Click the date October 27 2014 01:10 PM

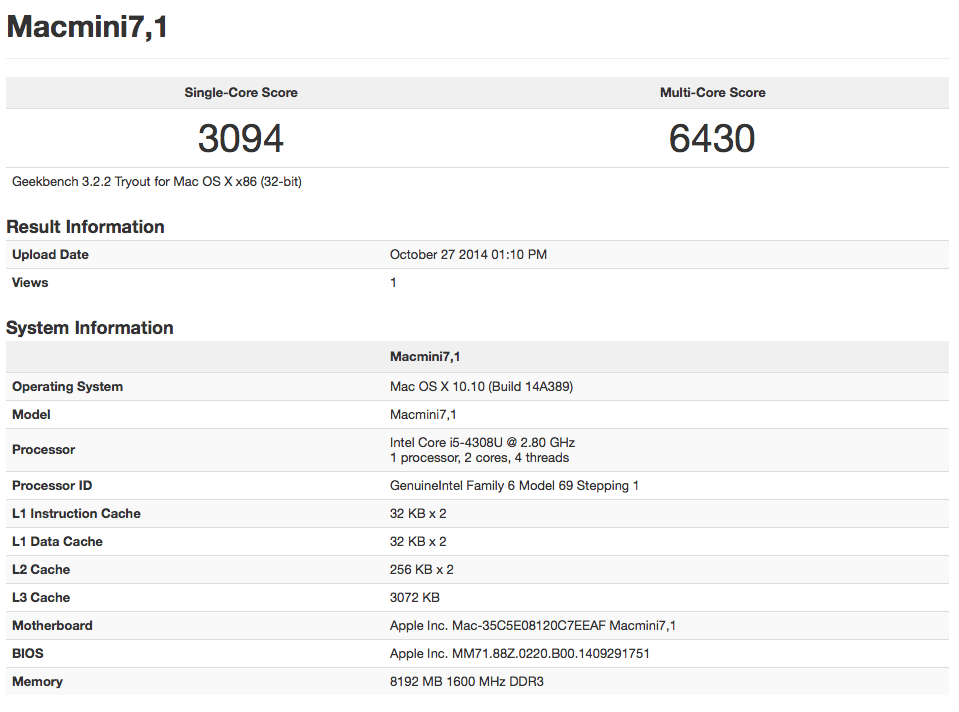pyautogui.click(x=468, y=254)
